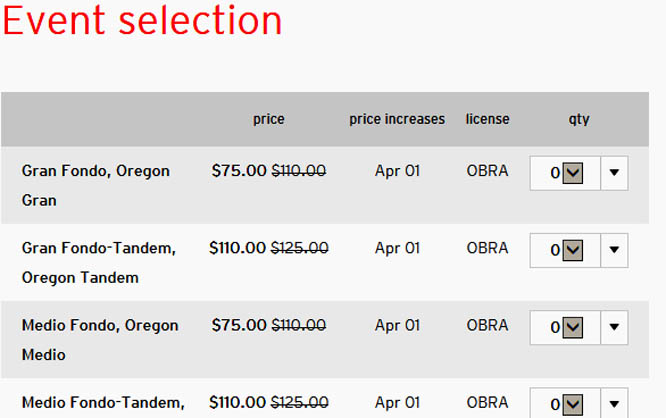Click black arrow button in Medio Fondo, Oregon Medio row

[614, 326]
